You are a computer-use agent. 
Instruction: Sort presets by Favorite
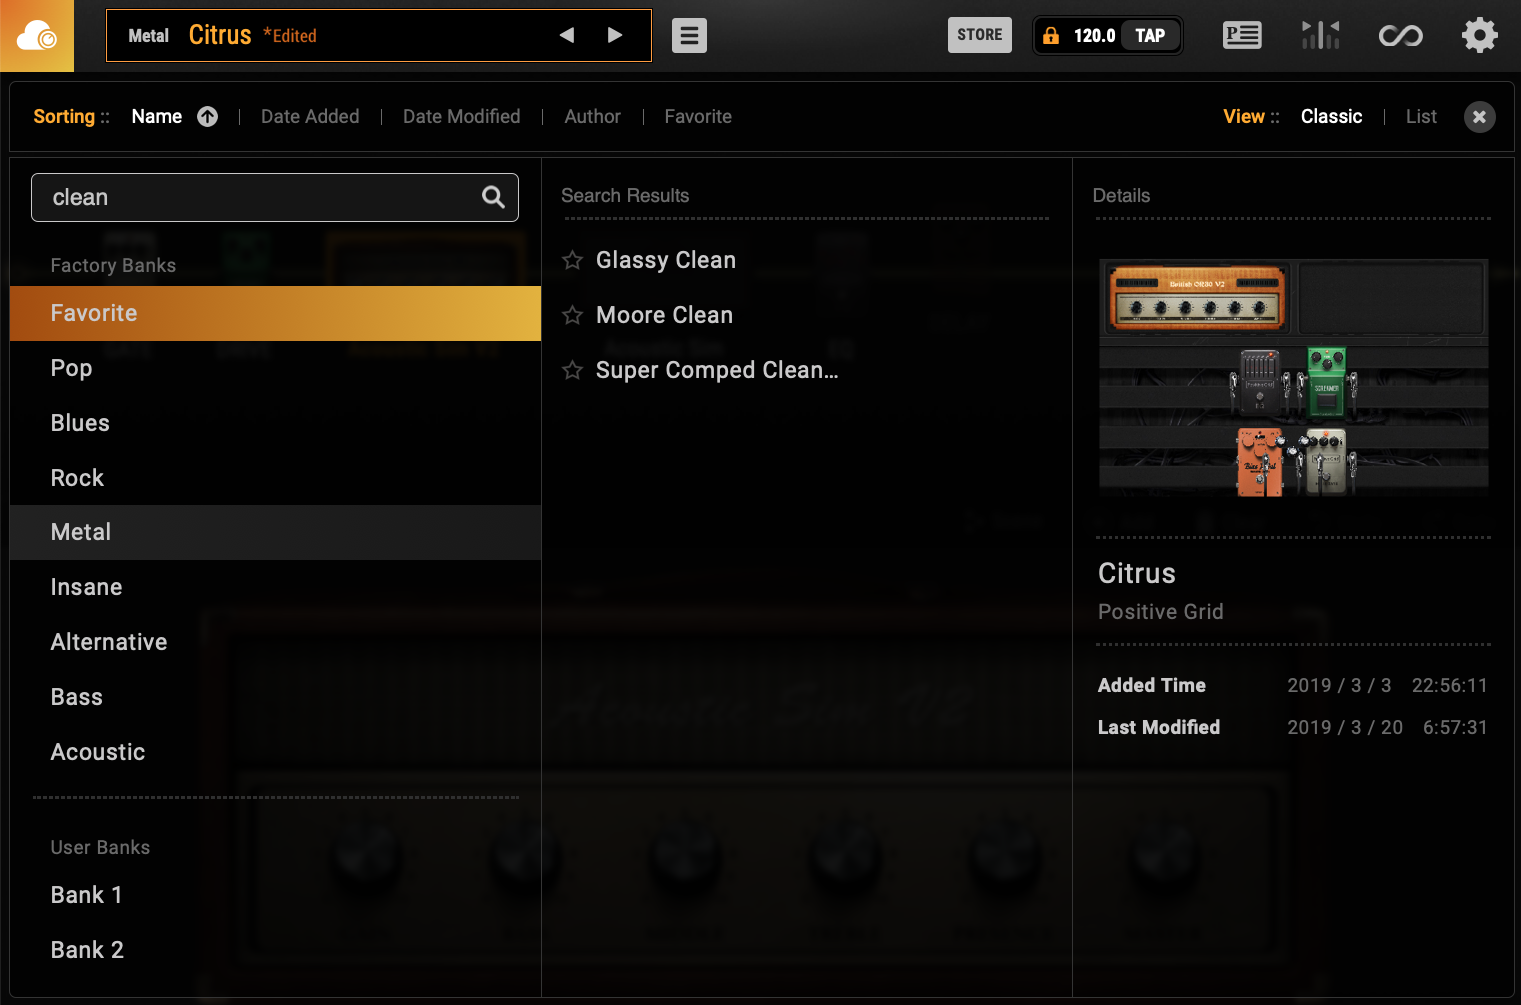[x=698, y=117]
